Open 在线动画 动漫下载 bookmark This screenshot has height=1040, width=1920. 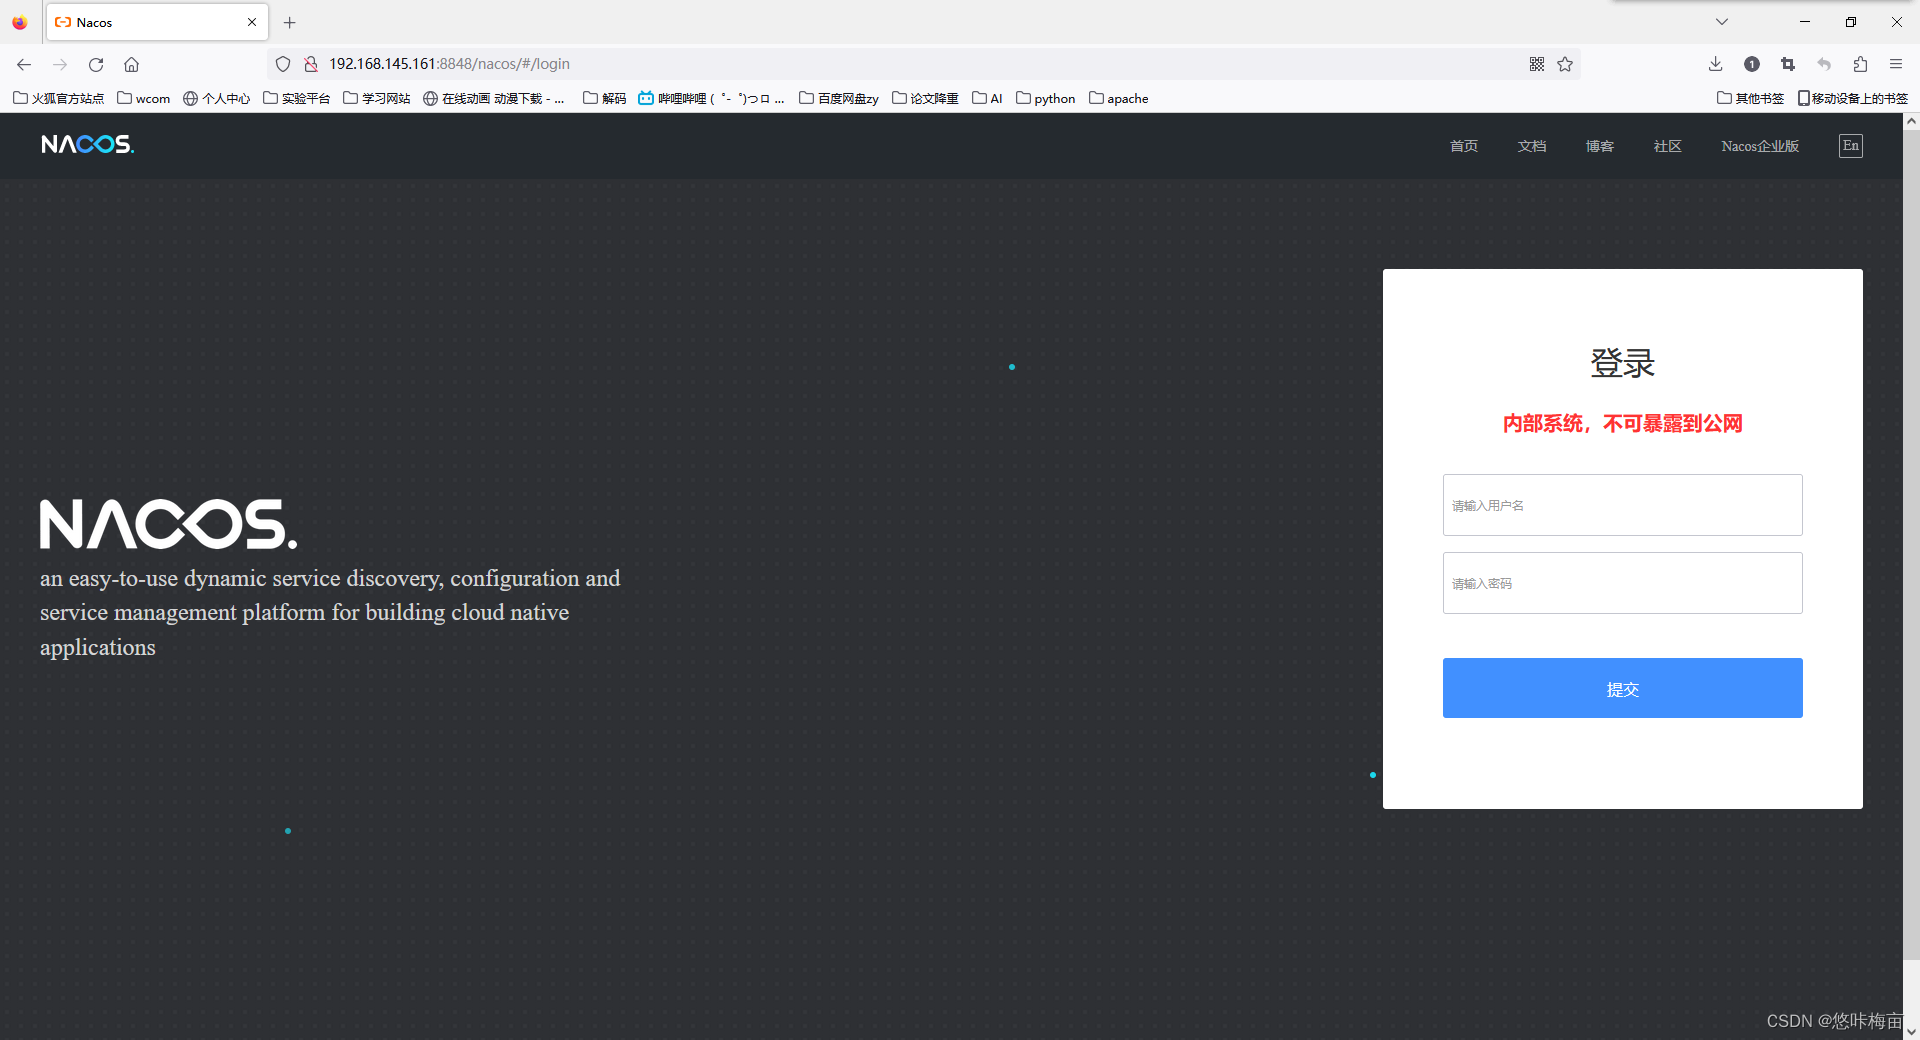coord(494,98)
